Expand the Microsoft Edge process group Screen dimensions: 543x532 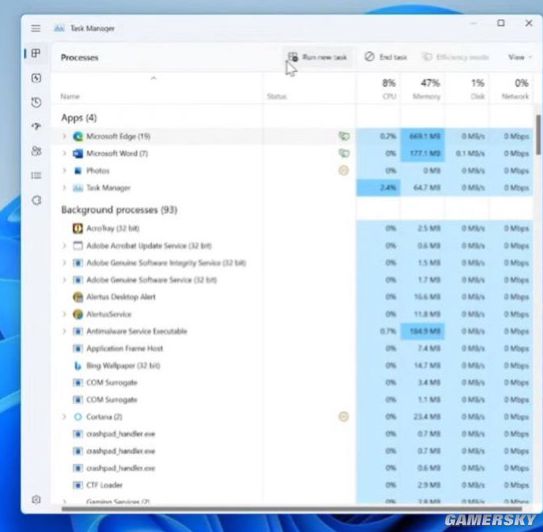point(64,136)
